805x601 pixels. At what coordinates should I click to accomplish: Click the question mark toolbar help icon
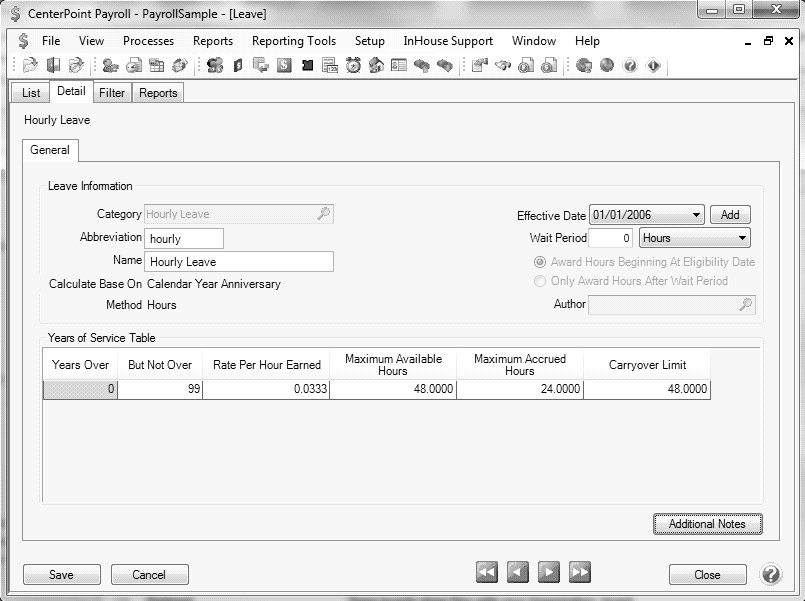pos(630,65)
